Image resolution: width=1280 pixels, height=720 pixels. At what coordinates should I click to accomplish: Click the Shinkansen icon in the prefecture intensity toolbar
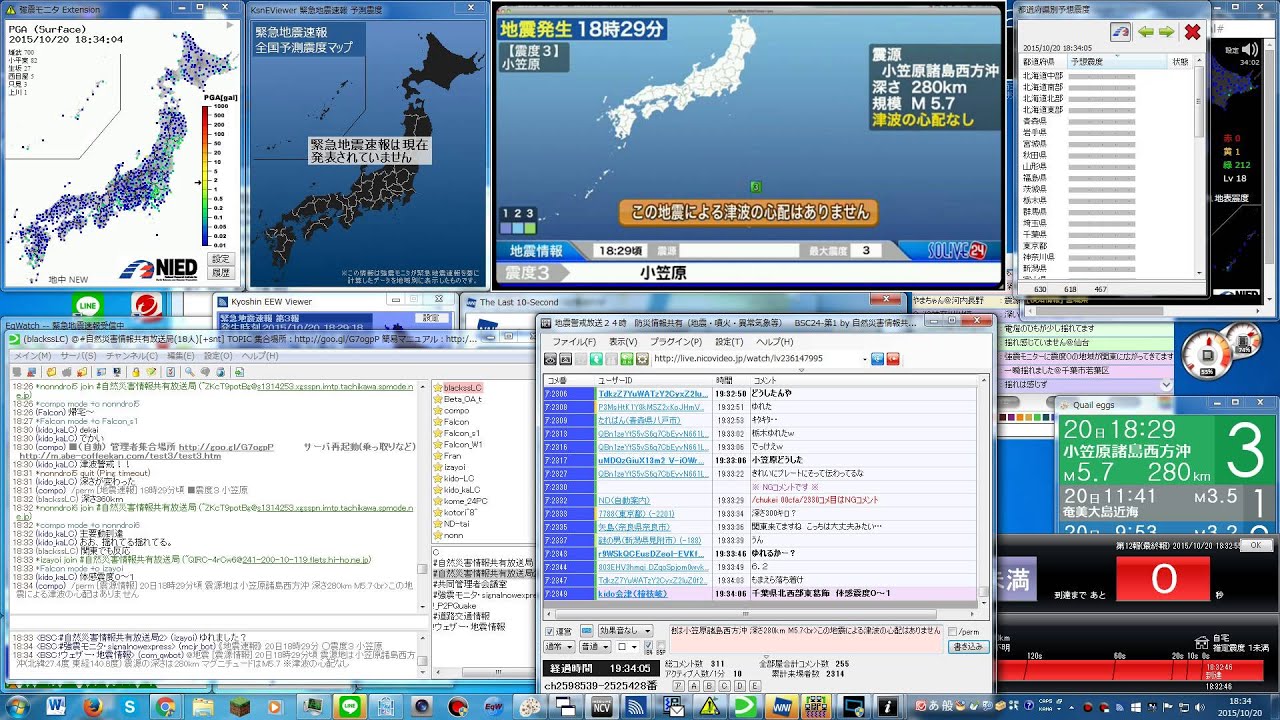(1122, 32)
